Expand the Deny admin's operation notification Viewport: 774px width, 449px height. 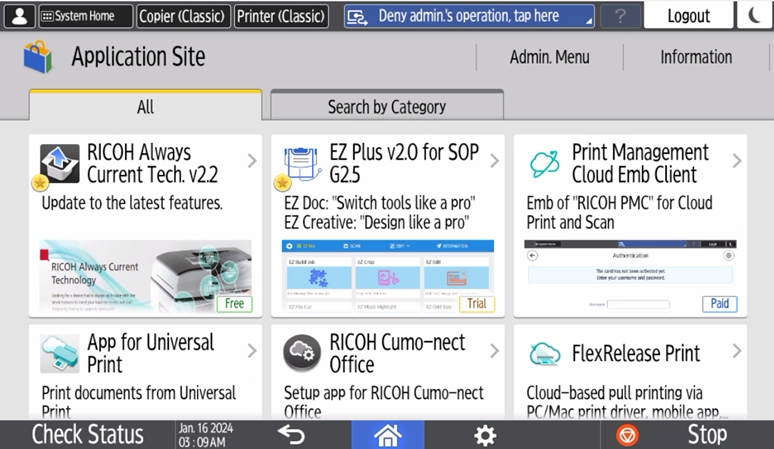coord(469,16)
